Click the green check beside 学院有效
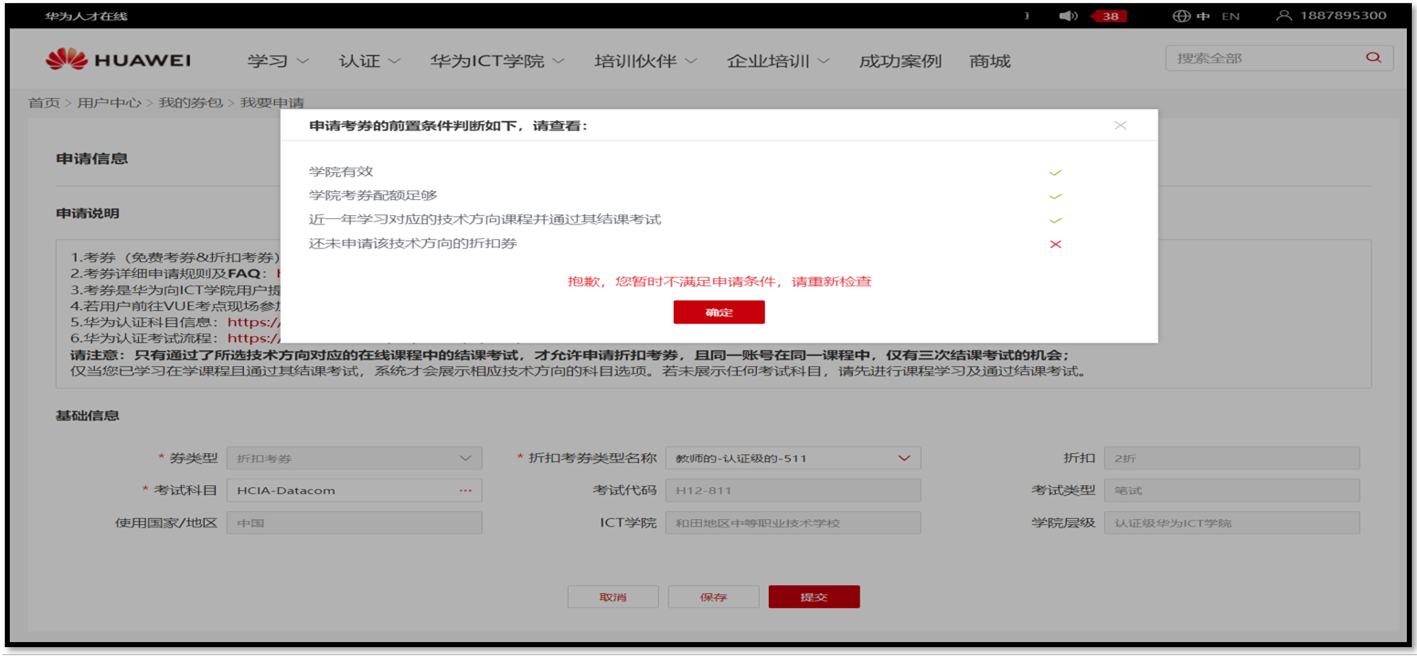Viewport: 1417px width, 656px height. (x=1055, y=173)
